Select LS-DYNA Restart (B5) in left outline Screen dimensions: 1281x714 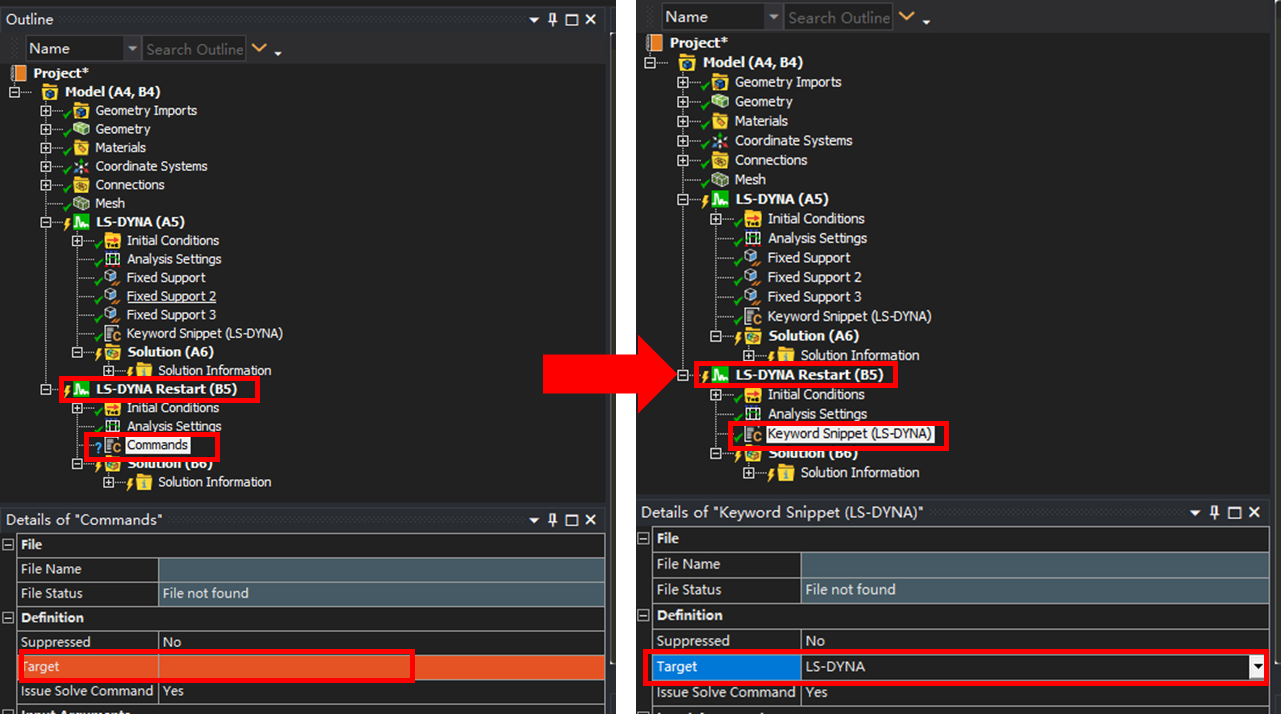click(x=166, y=389)
